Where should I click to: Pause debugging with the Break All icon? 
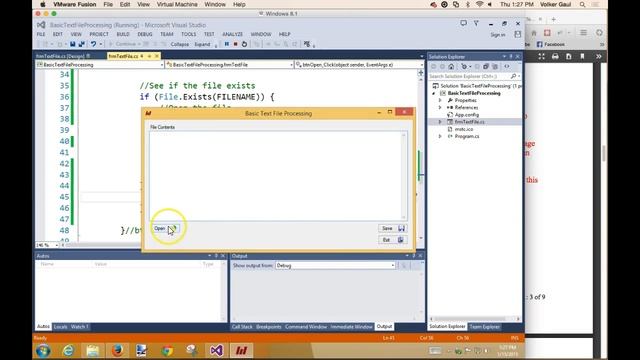227,44
